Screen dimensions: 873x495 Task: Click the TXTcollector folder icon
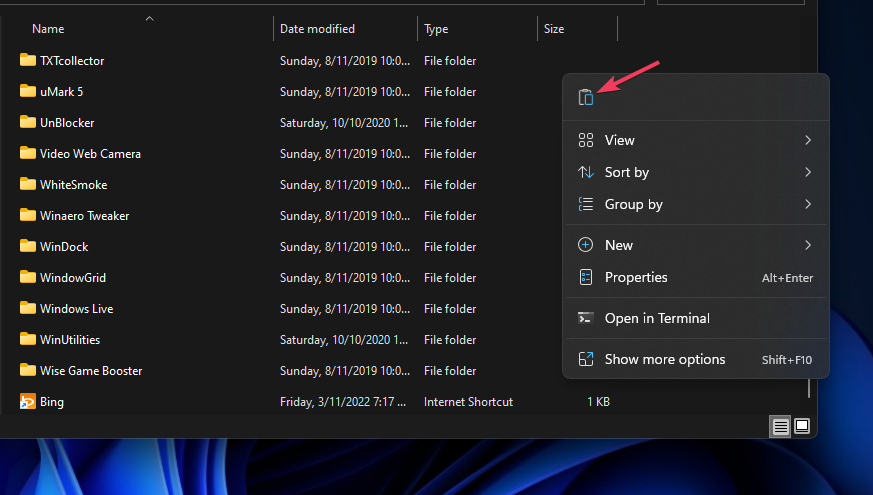(x=28, y=61)
